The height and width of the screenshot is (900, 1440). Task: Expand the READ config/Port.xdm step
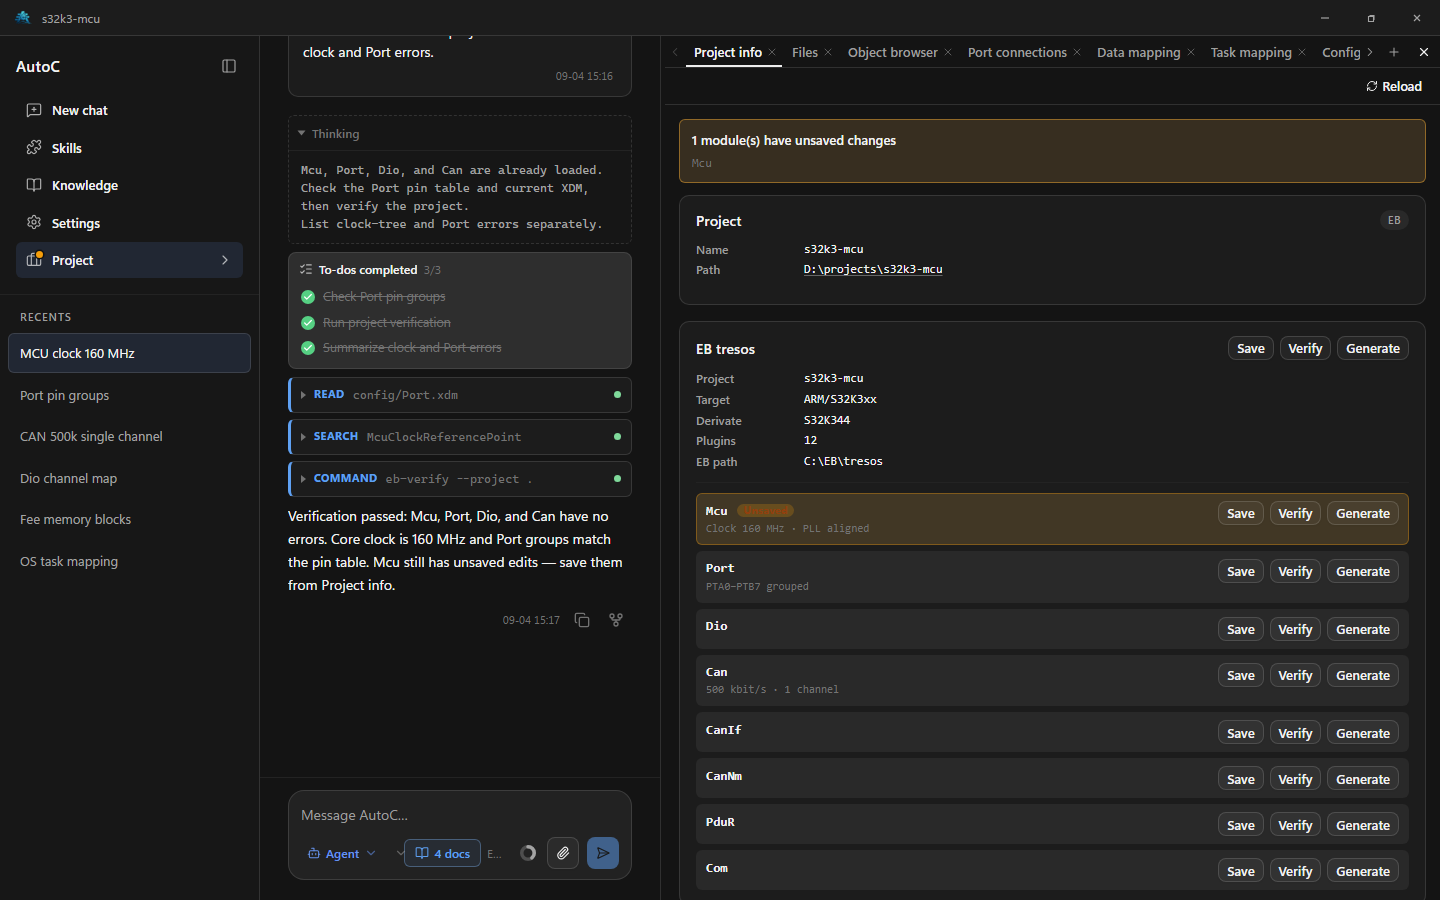click(460, 395)
